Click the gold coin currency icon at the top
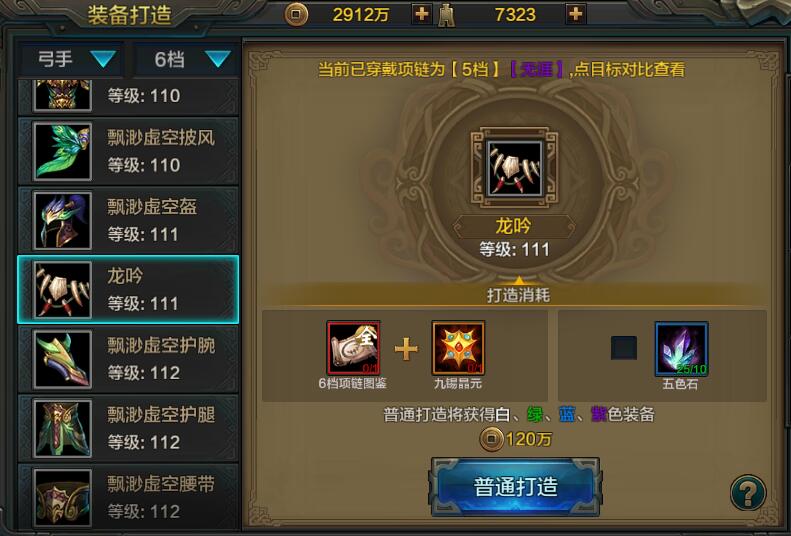Viewport: 791px width, 536px height. pos(296,14)
